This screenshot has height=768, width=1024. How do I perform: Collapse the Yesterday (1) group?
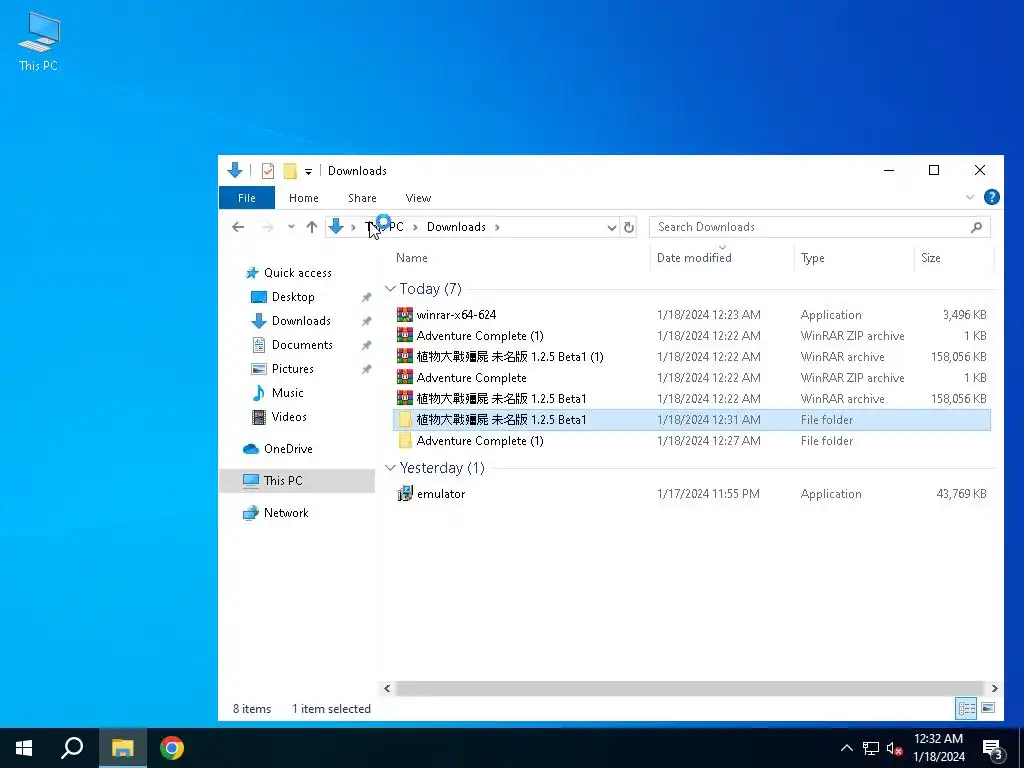click(391, 468)
